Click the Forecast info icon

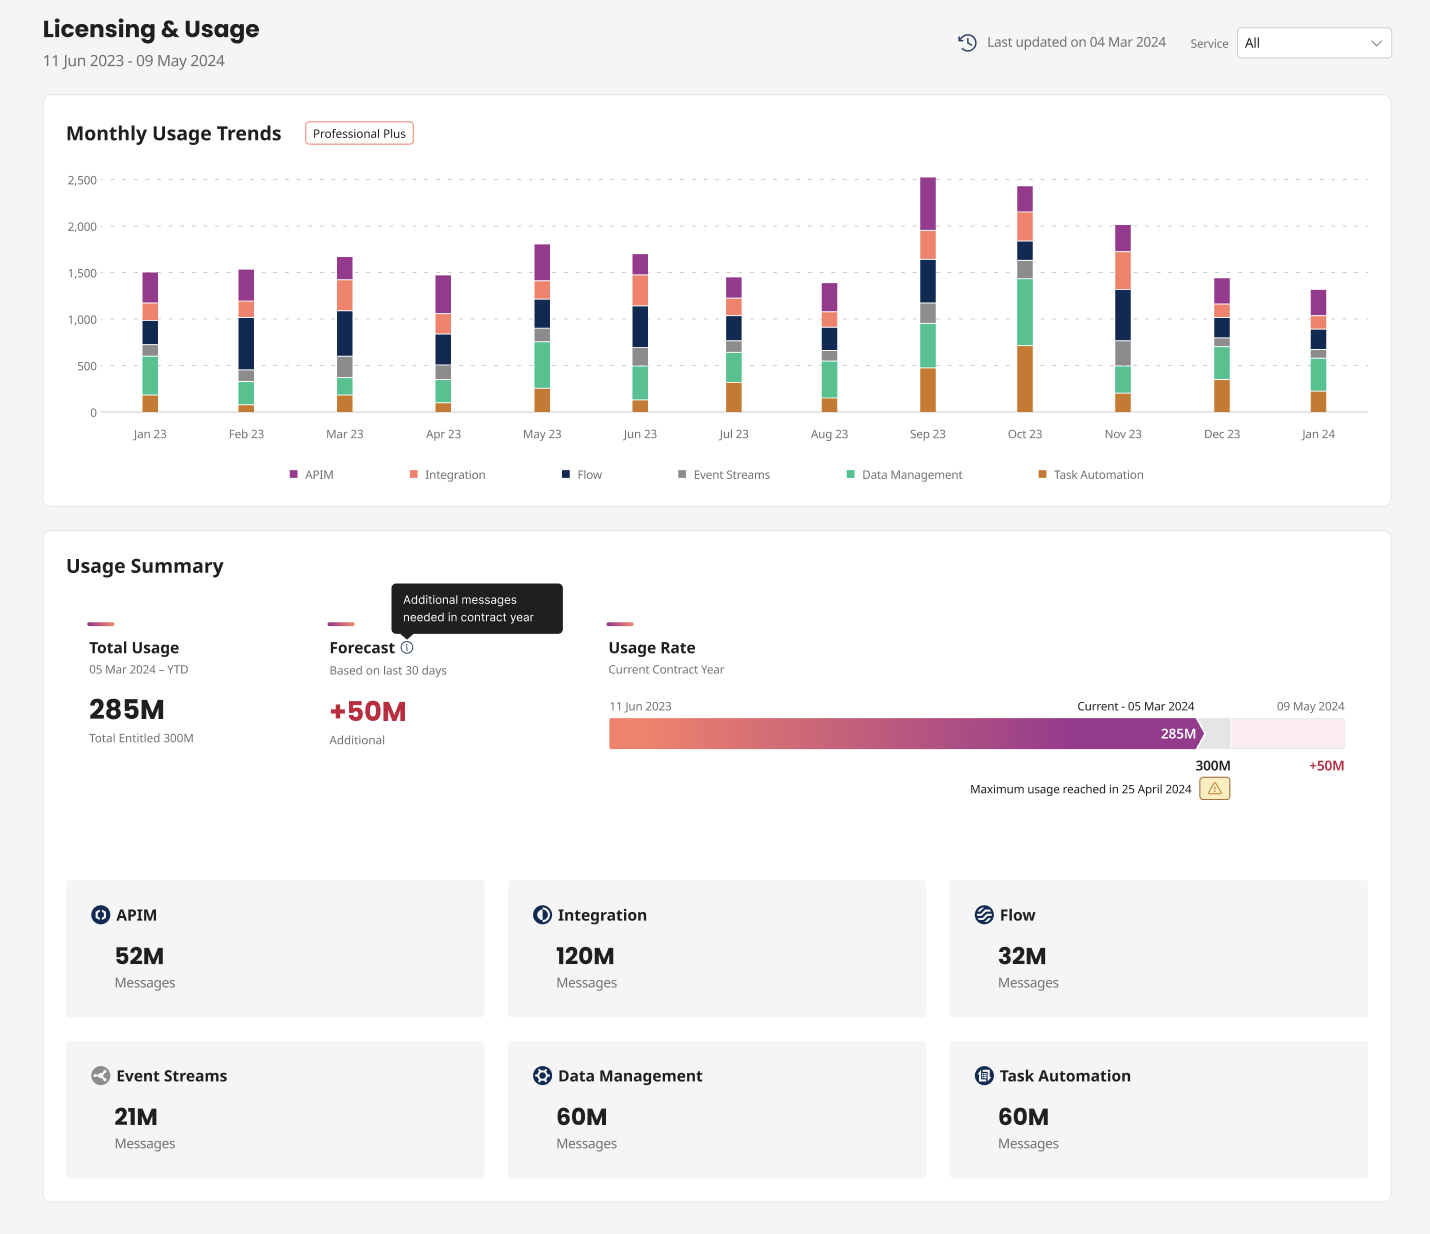pyautogui.click(x=407, y=648)
